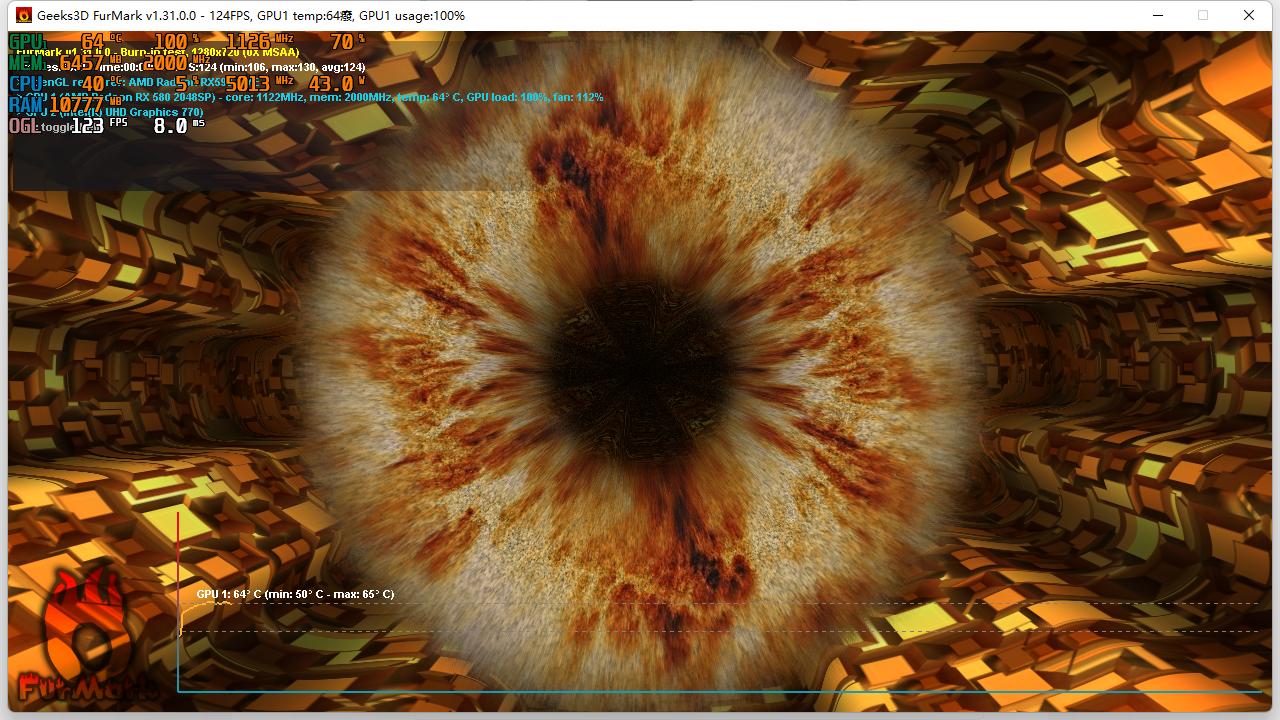Viewport: 1280px width, 720px height.
Task: Click the FurMark flame logo
Action: [x=88, y=636]
